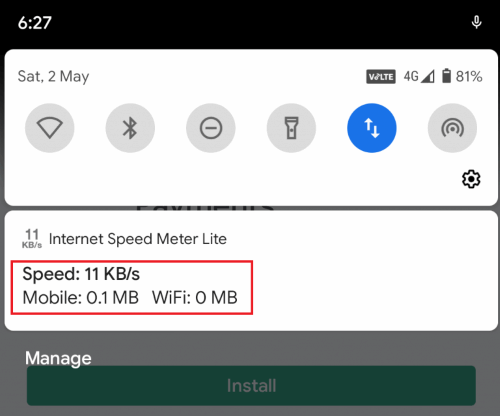Open Manage notifications link
This screenshot has width=500, height=416.
(x=58, y=358)
